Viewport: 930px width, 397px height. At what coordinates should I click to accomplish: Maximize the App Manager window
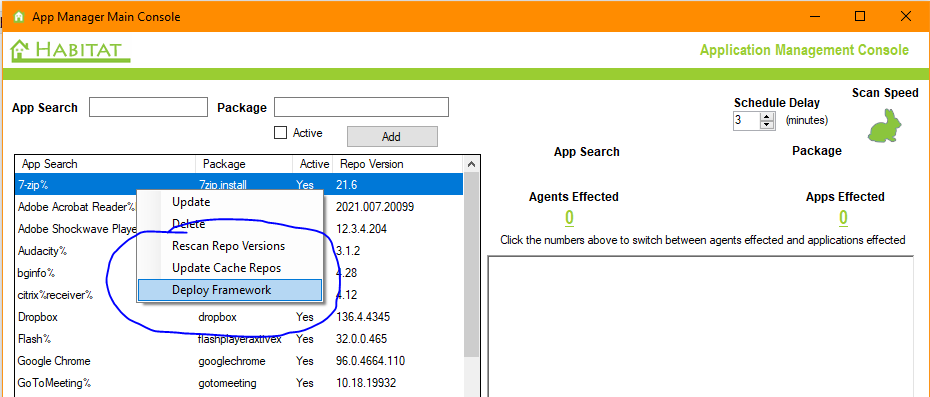(x=859, y=17)
